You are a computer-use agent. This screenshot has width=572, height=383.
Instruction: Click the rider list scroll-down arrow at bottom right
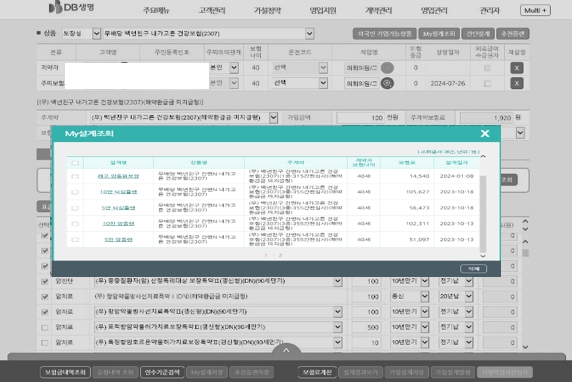click(525, 347)
